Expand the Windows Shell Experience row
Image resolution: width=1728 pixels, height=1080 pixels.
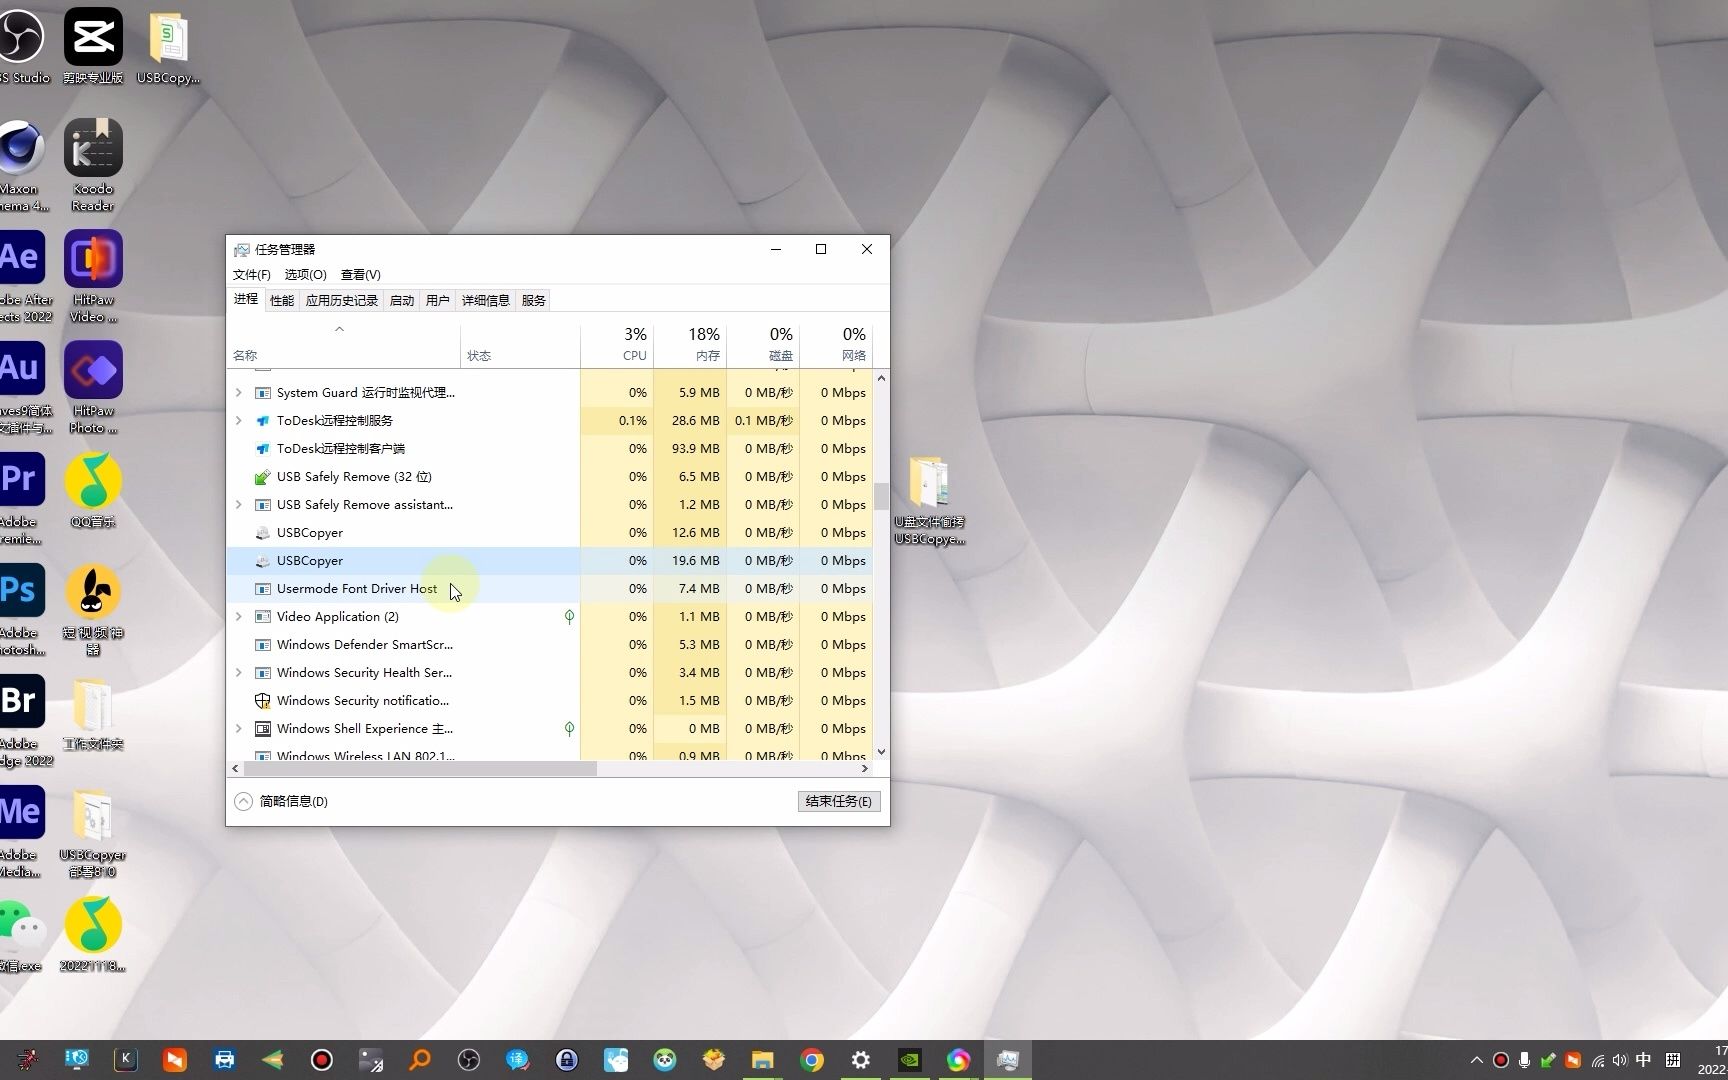pyautogui.click(x=239, y=729)
